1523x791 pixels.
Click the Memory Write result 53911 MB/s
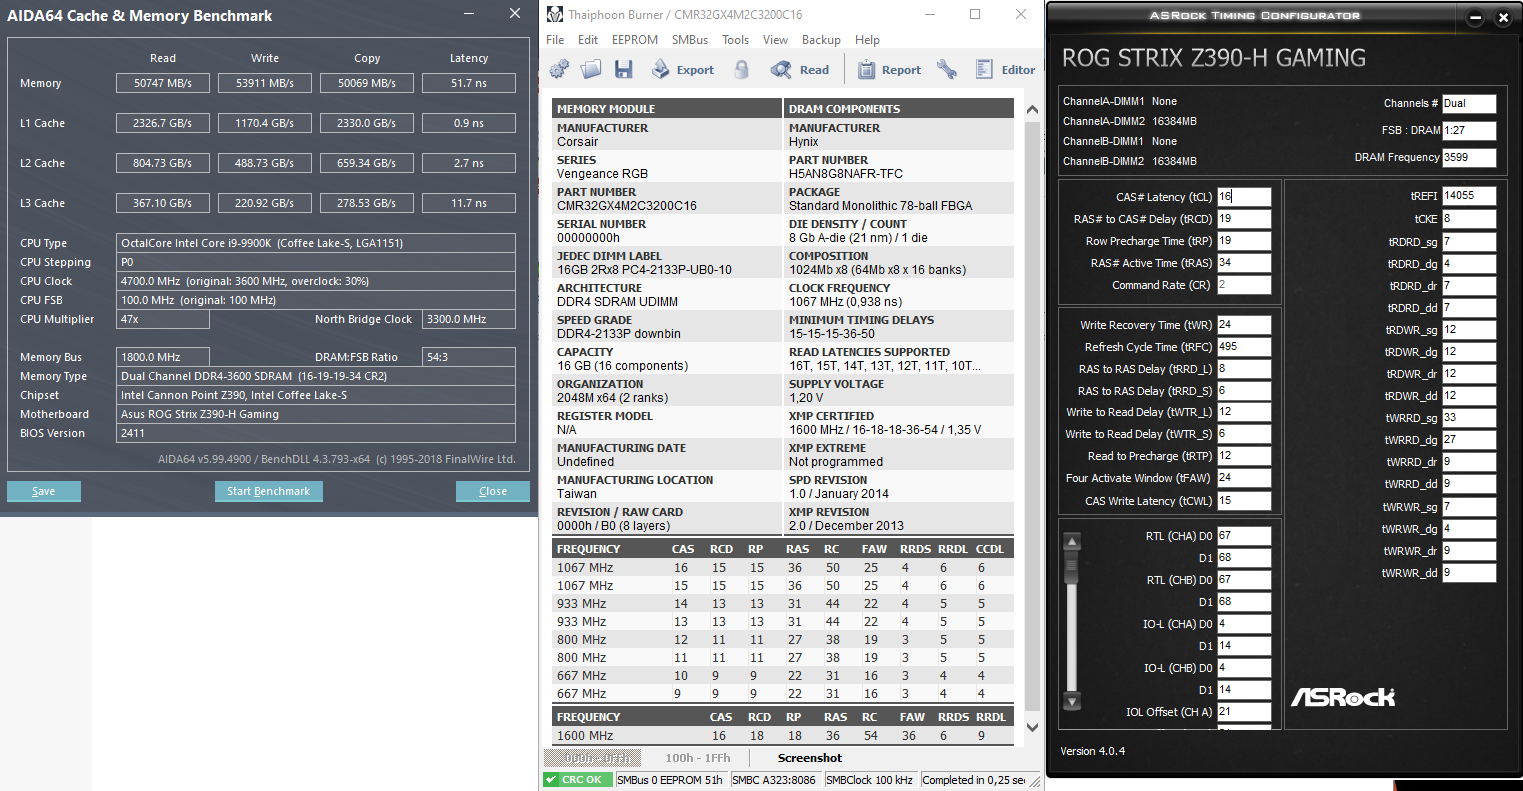(x=265, y=83)
